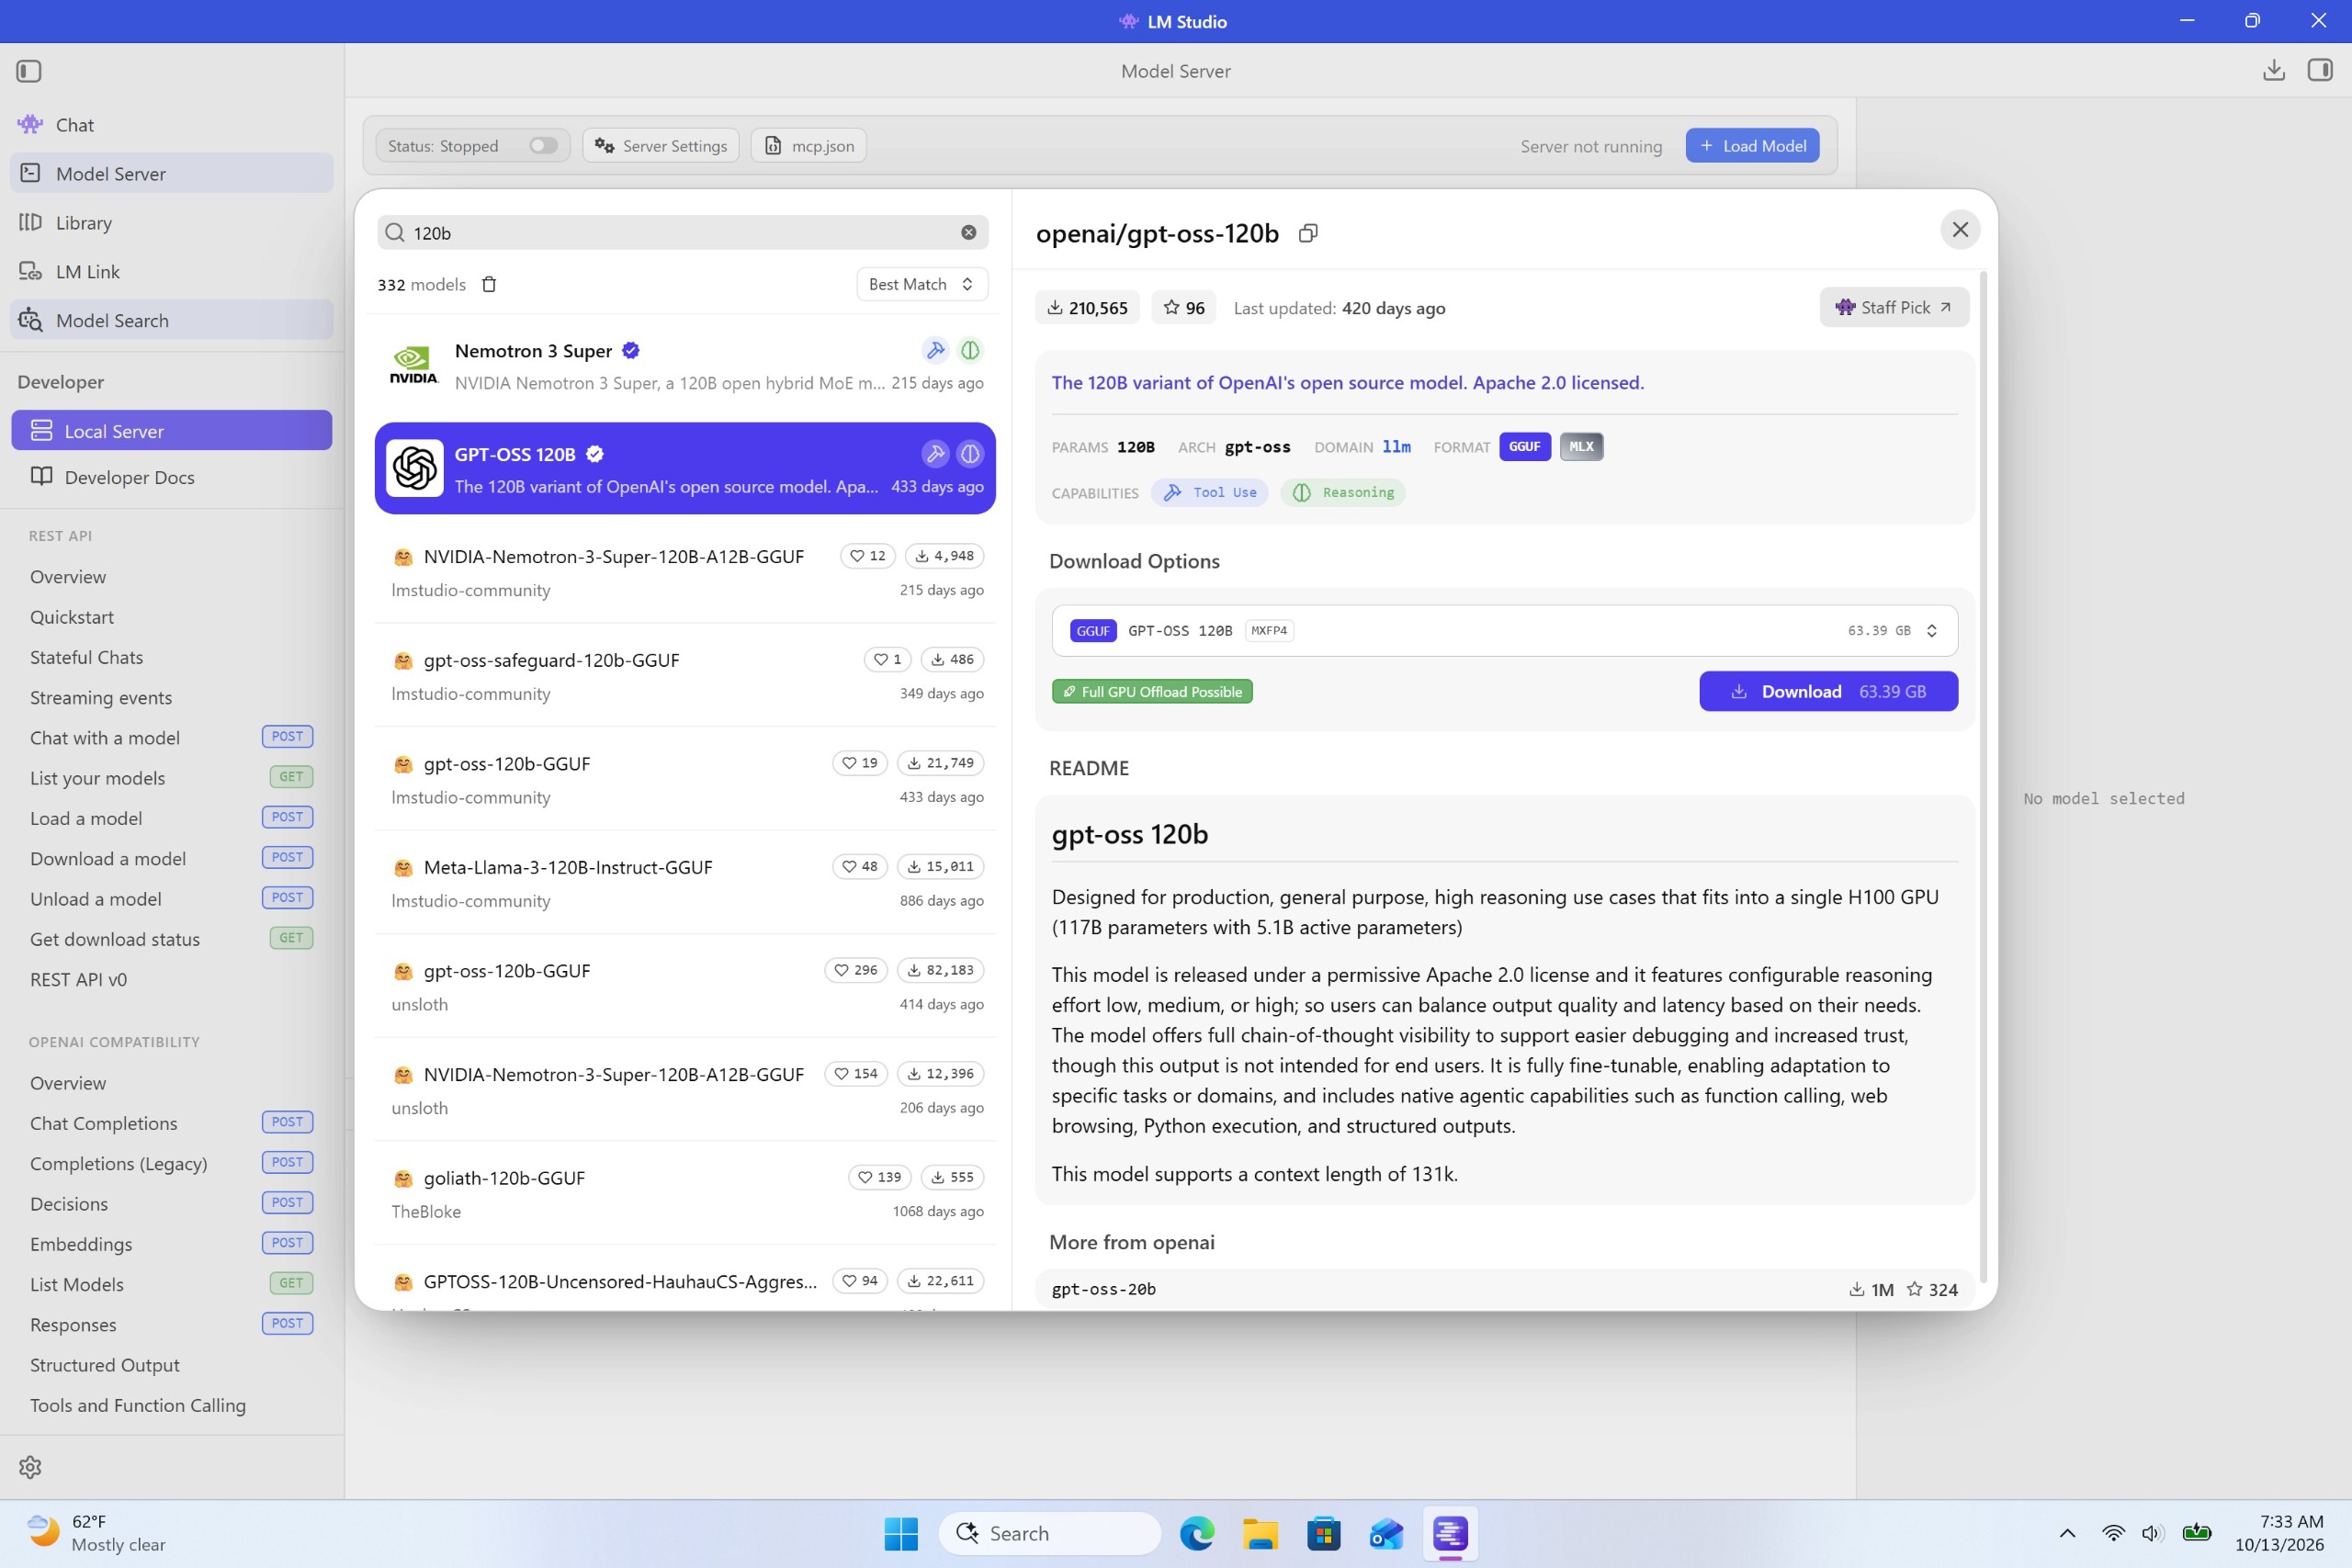Select the MLX format badge
The width and height of the screenshot is (2352, 1568).
point(1581,447)
